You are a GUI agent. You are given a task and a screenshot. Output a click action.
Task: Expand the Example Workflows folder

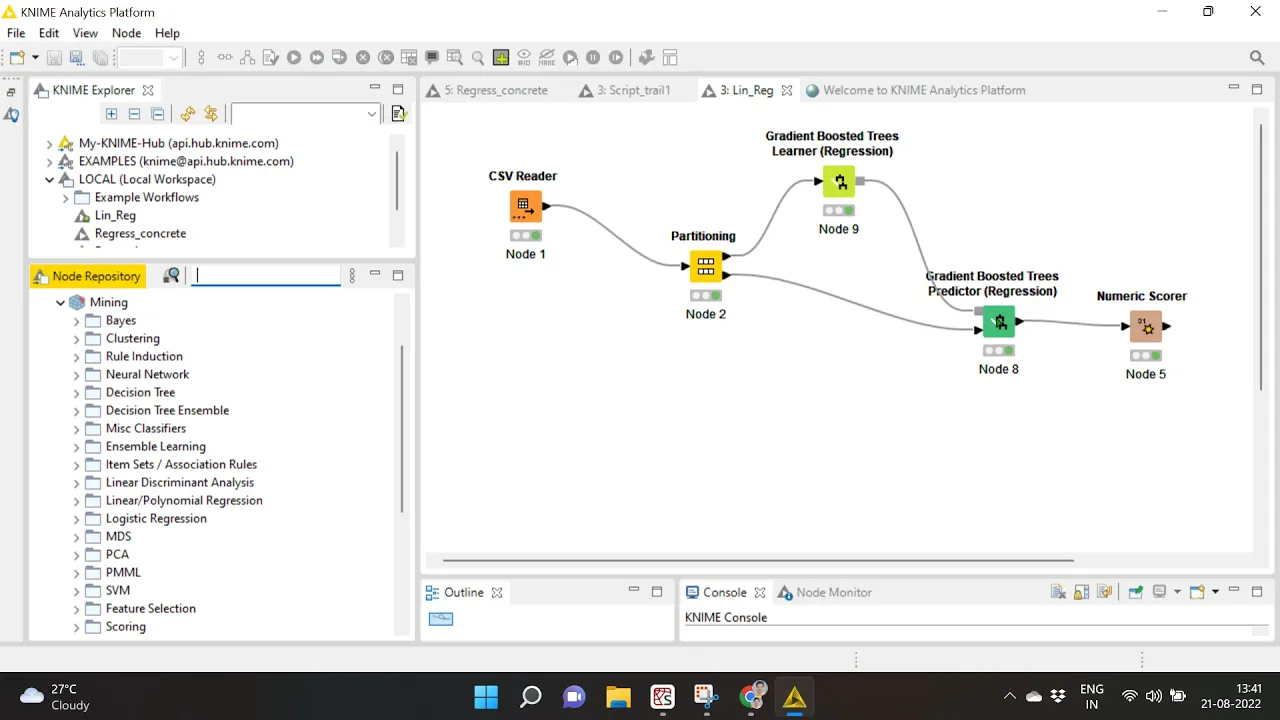point(66,198)
